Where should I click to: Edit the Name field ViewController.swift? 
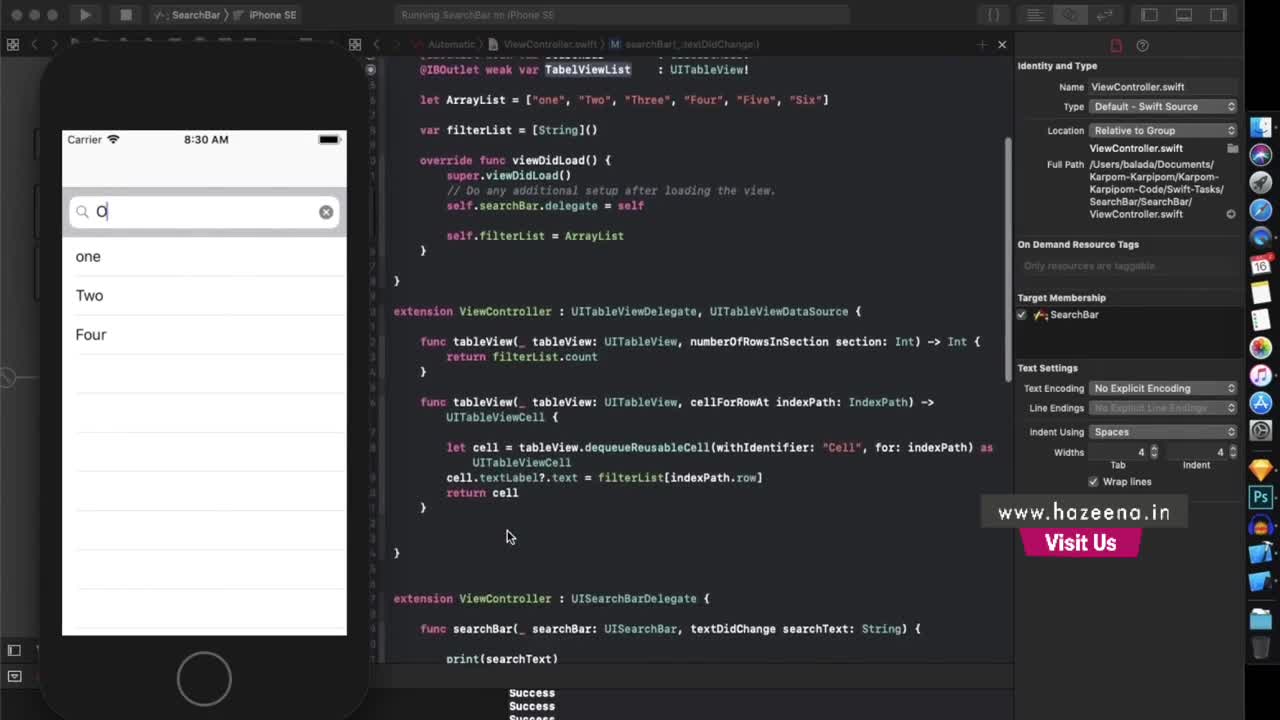click(x=1162, y=87)
